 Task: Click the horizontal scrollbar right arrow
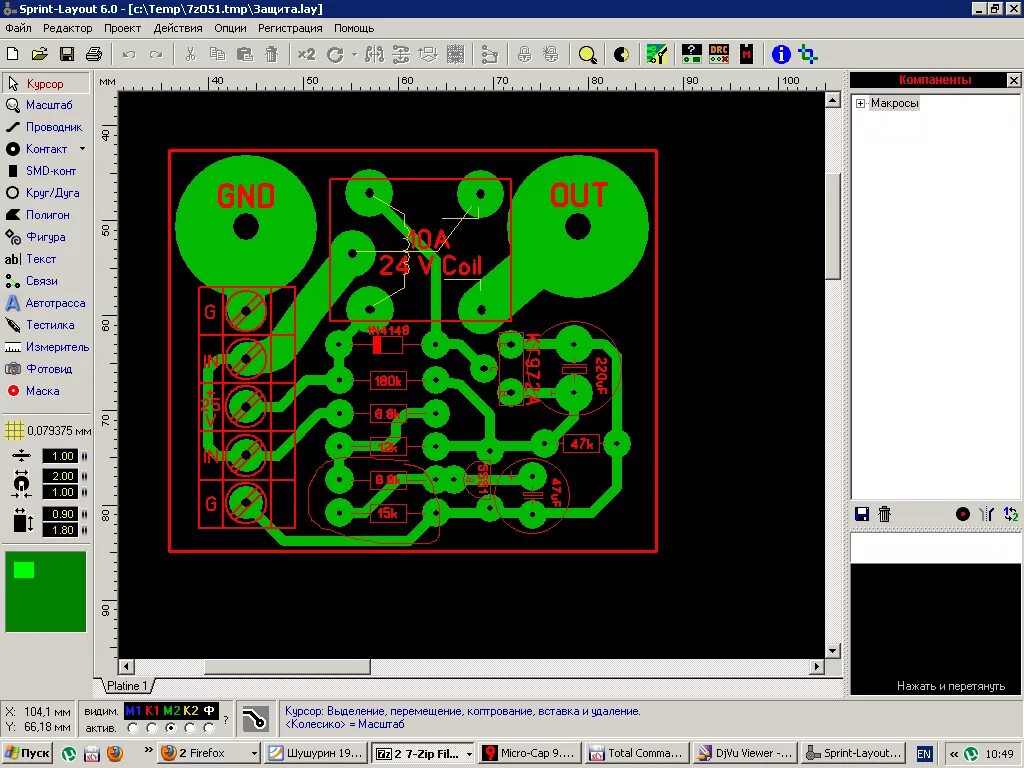tap(816, 667)
